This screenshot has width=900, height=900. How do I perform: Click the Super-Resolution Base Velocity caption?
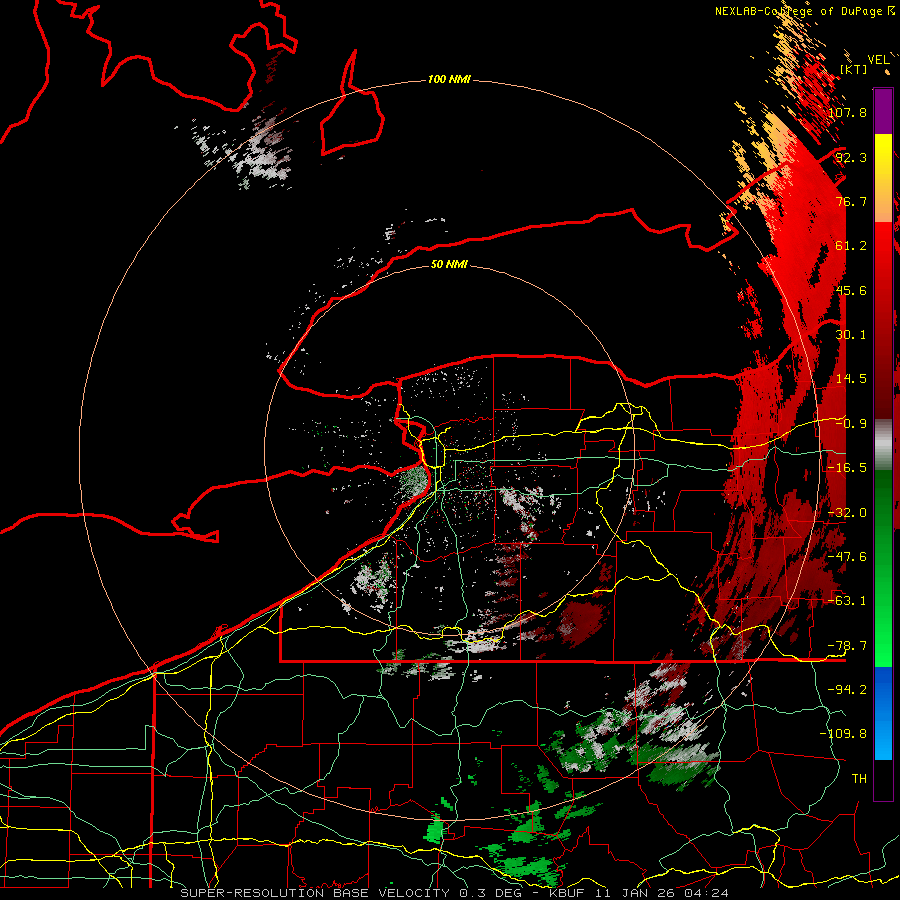tap(455, 893)
